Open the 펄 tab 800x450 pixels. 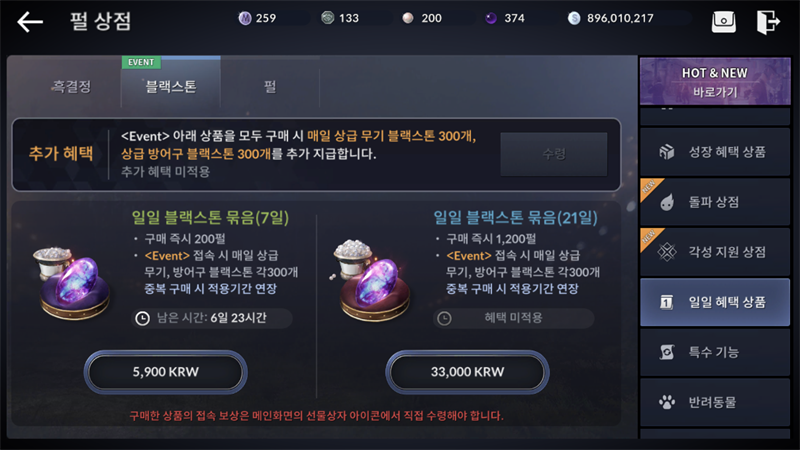[x=270, y=86]
